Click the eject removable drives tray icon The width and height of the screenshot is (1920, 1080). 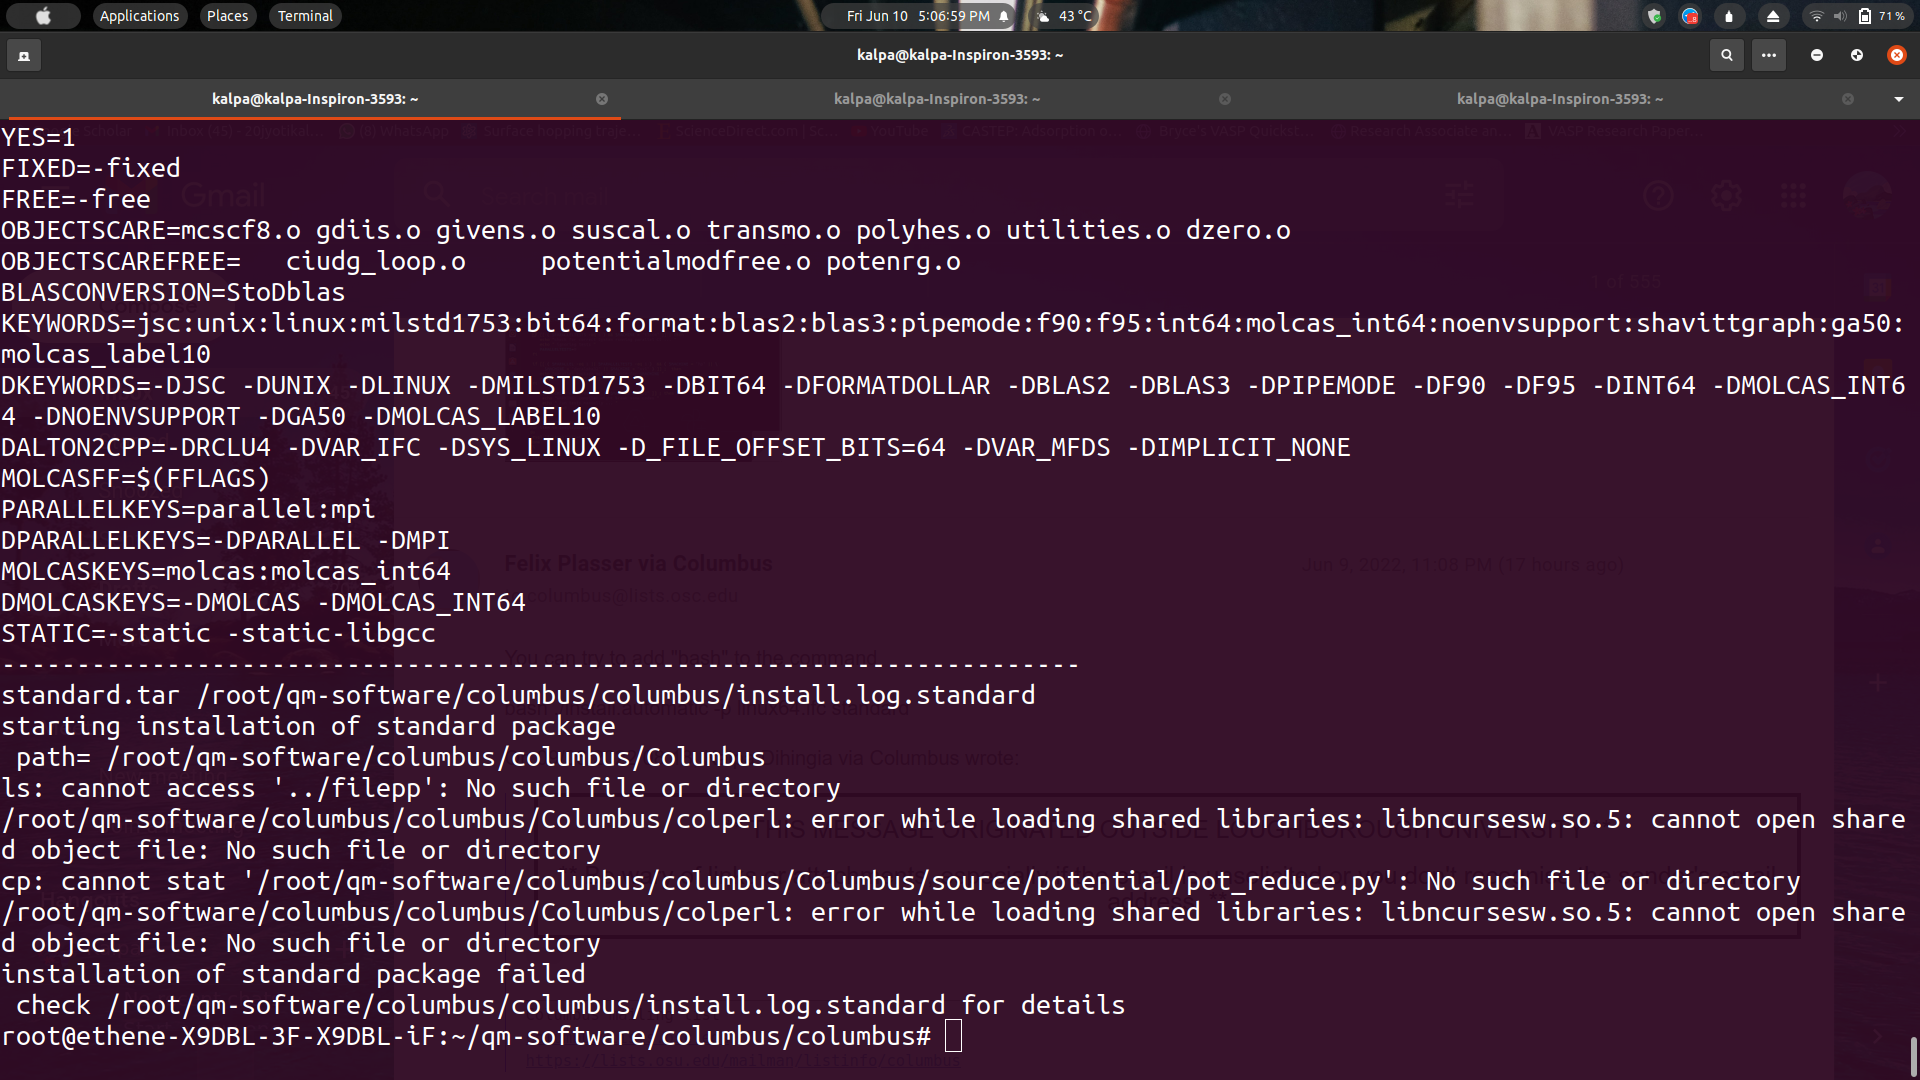click(1773, 16)
